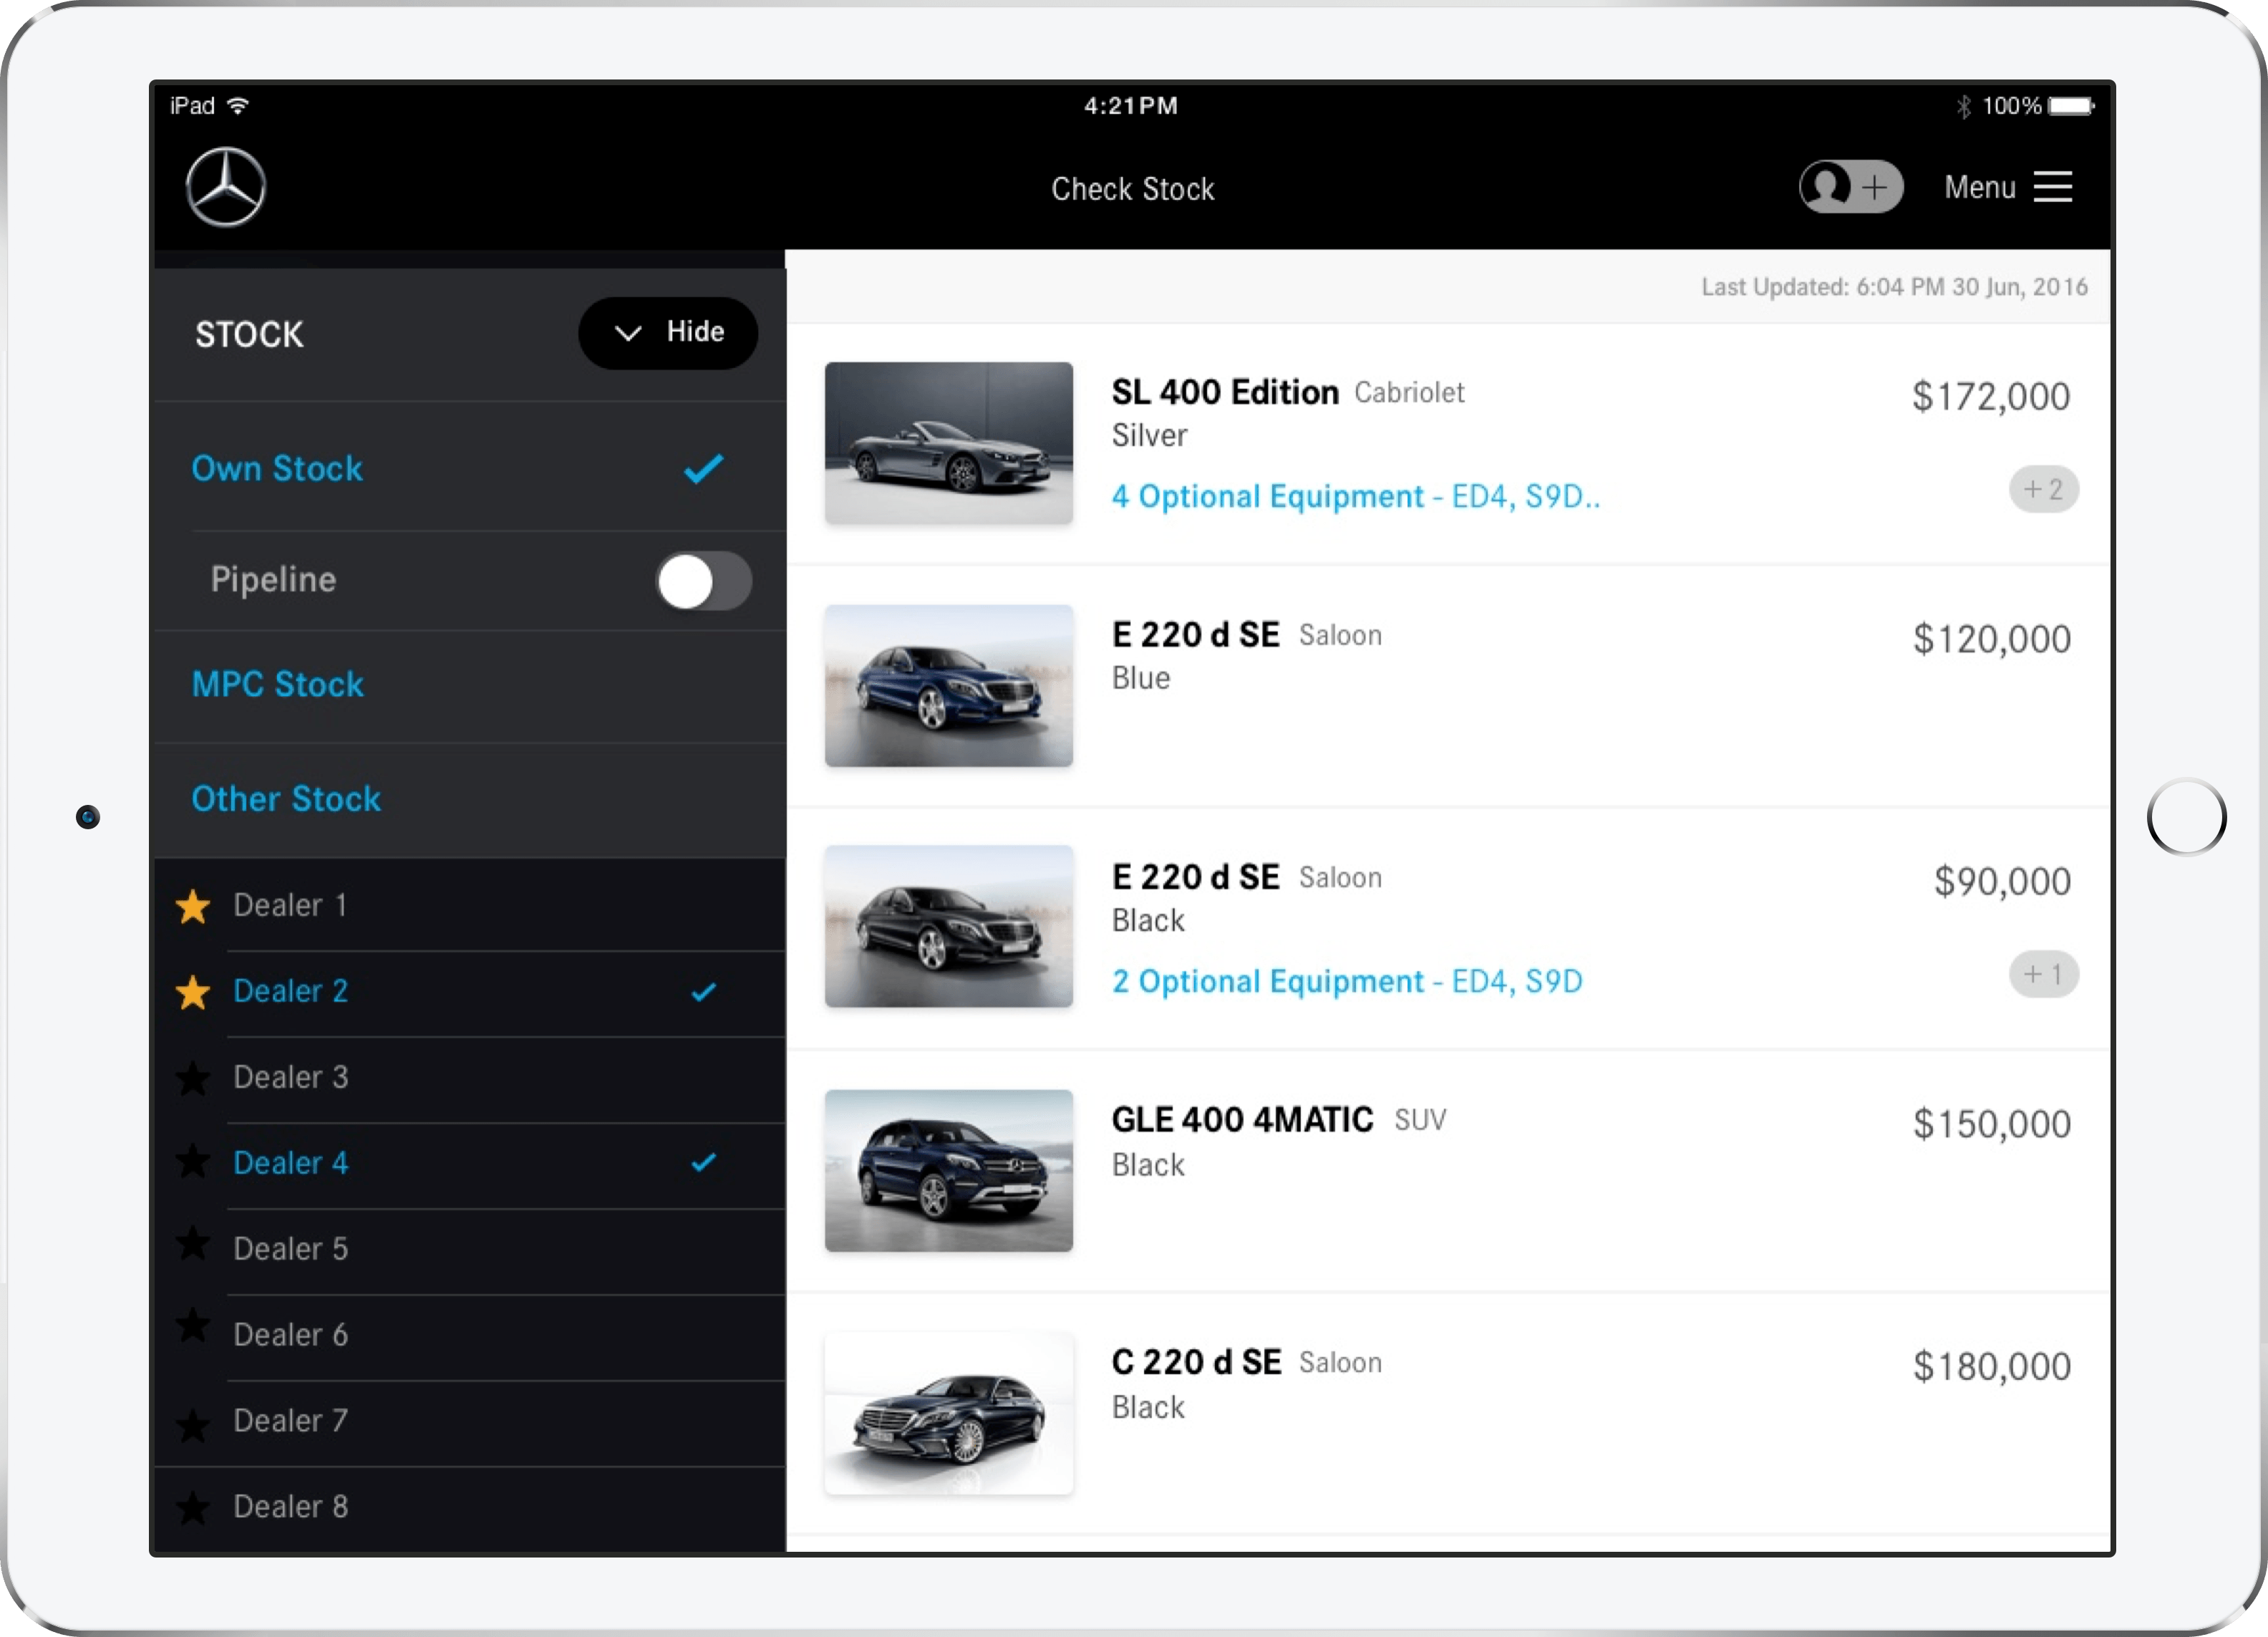
Task: View the silver SL 400 thumbnail
Action: 949,443
